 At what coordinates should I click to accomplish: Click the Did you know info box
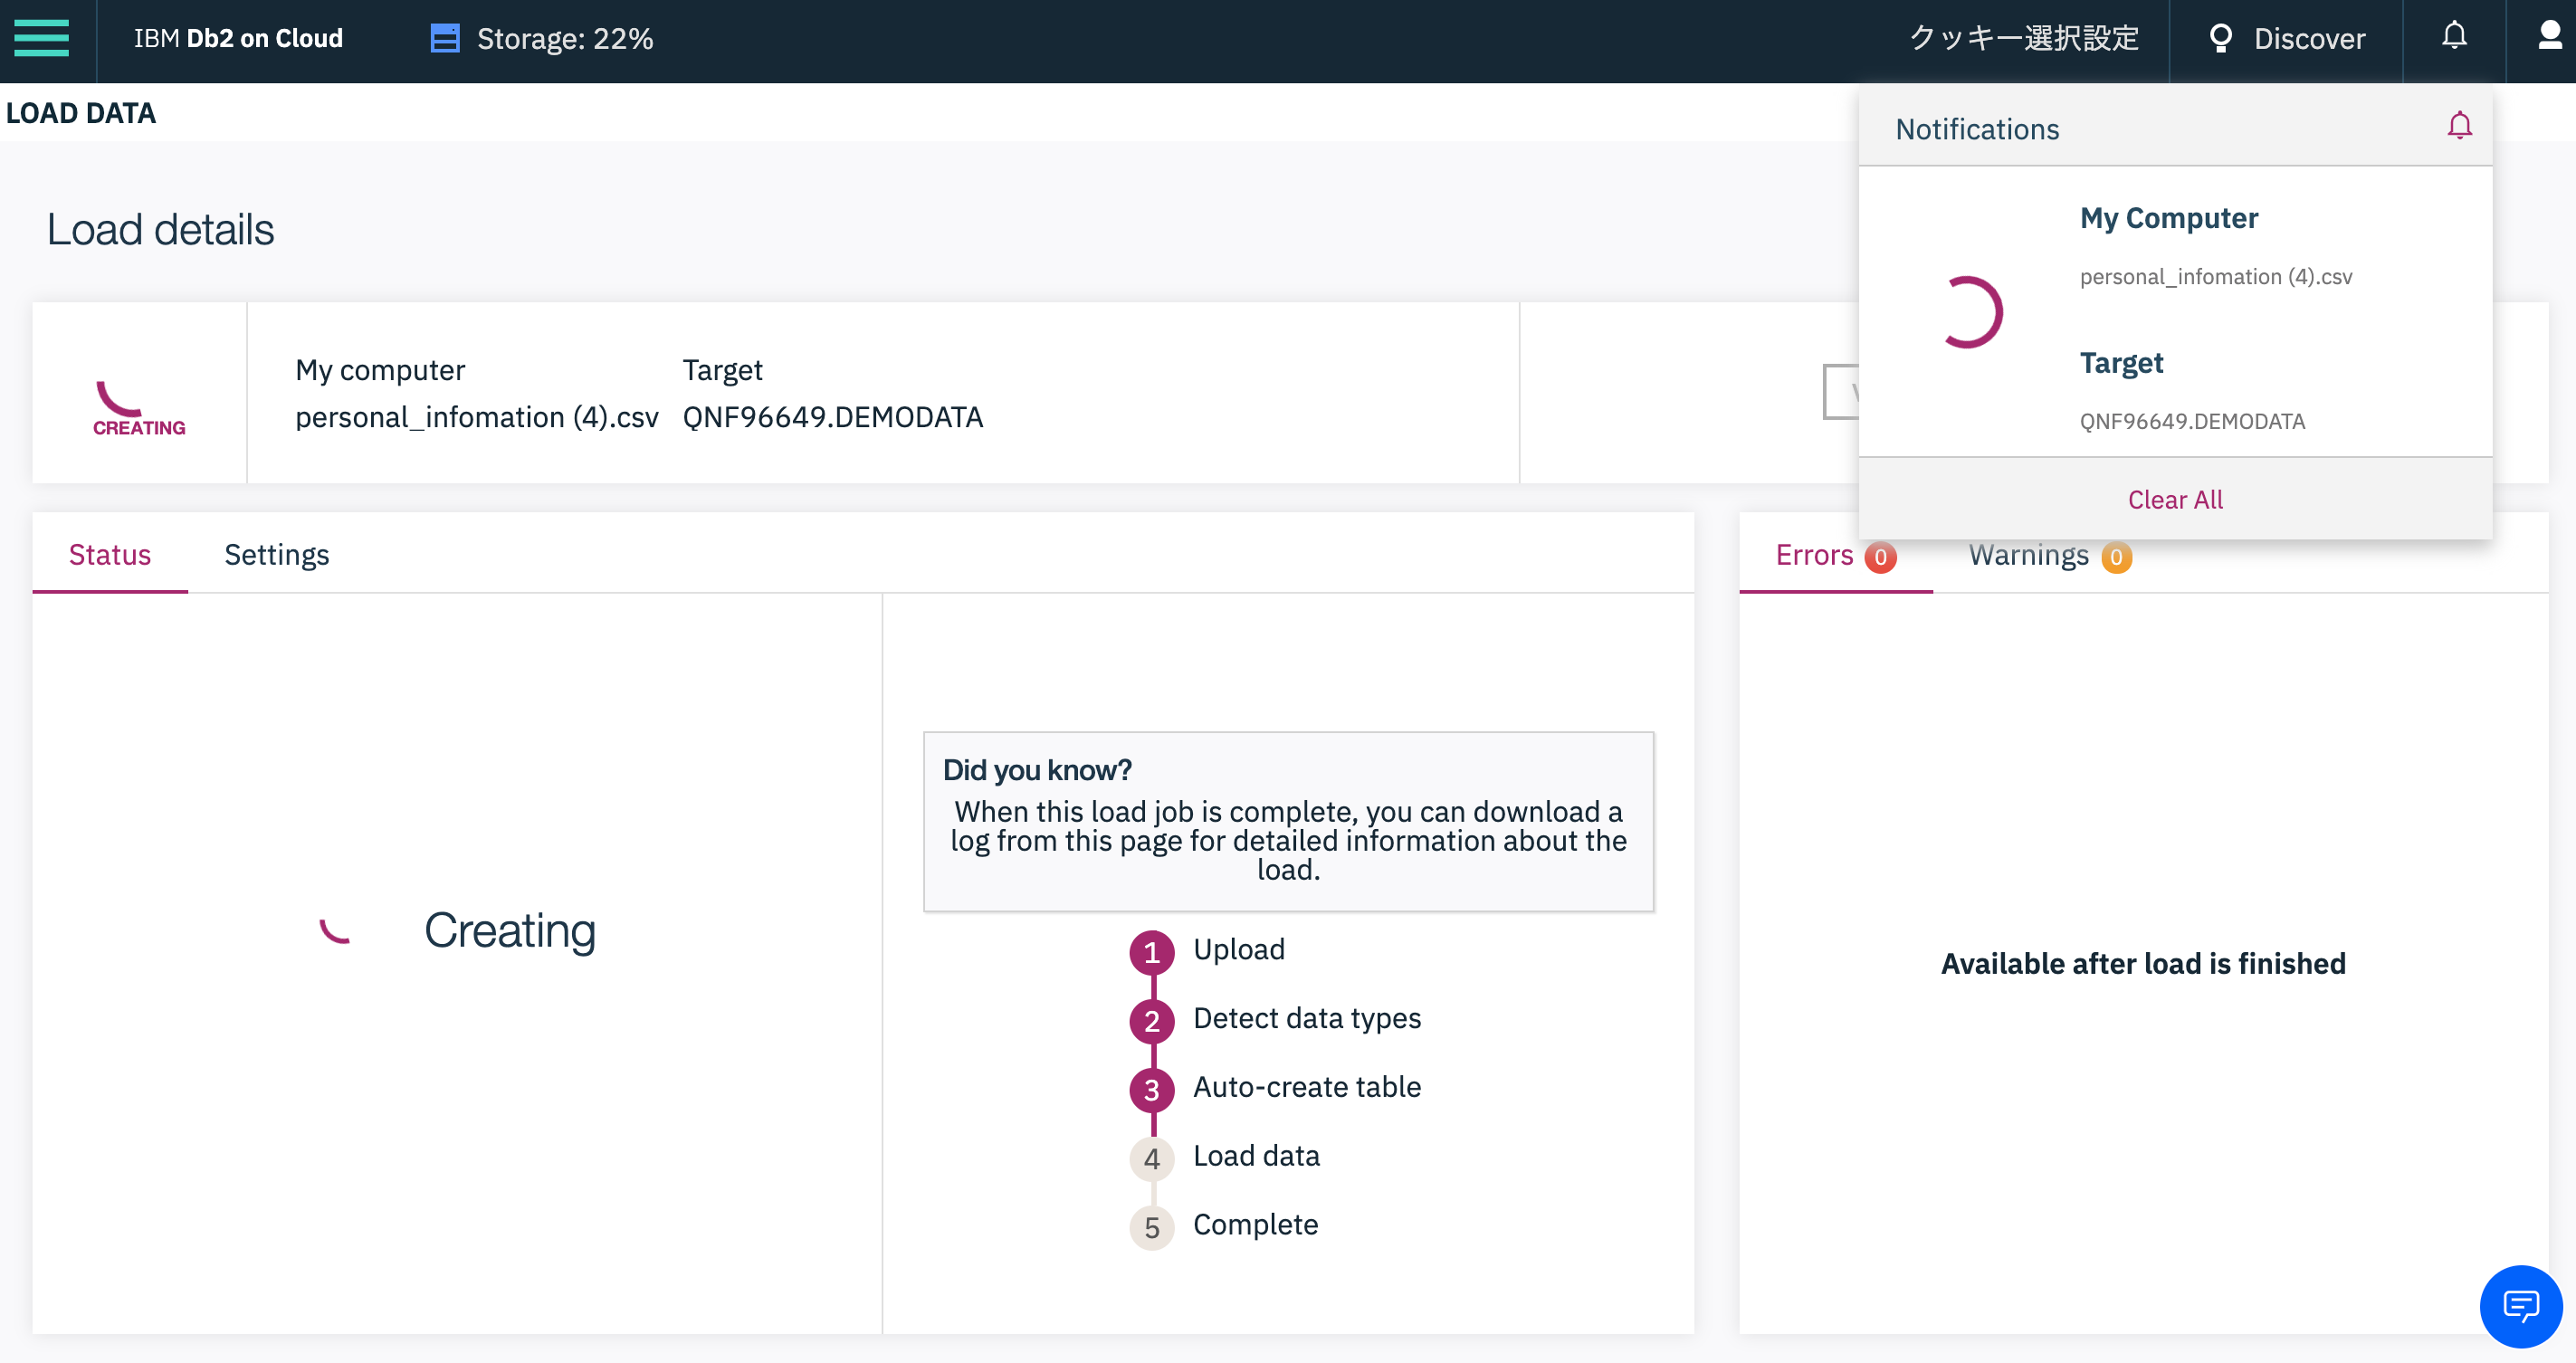tap(1288, 821)
